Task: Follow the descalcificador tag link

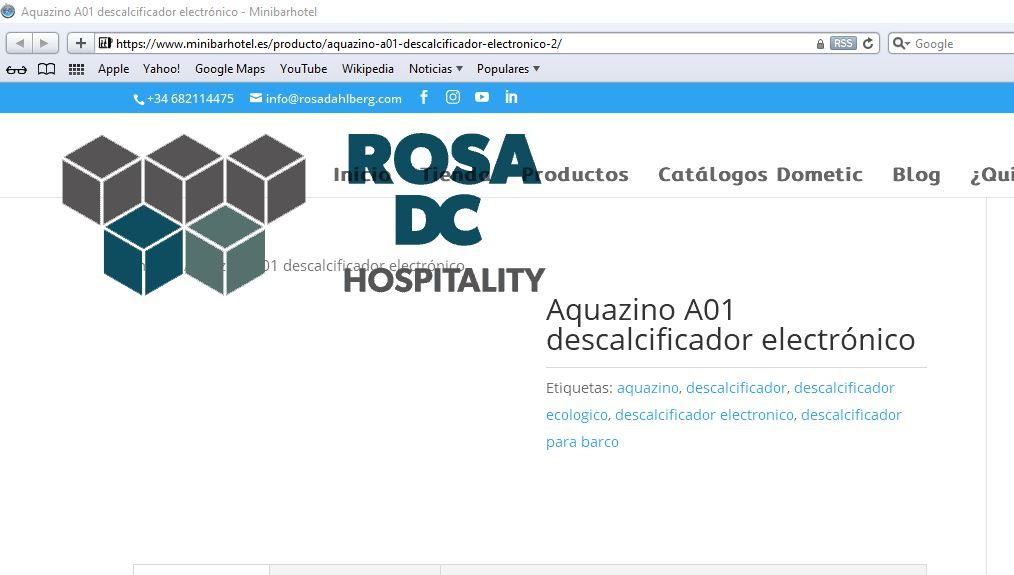Action: (736, 387)
